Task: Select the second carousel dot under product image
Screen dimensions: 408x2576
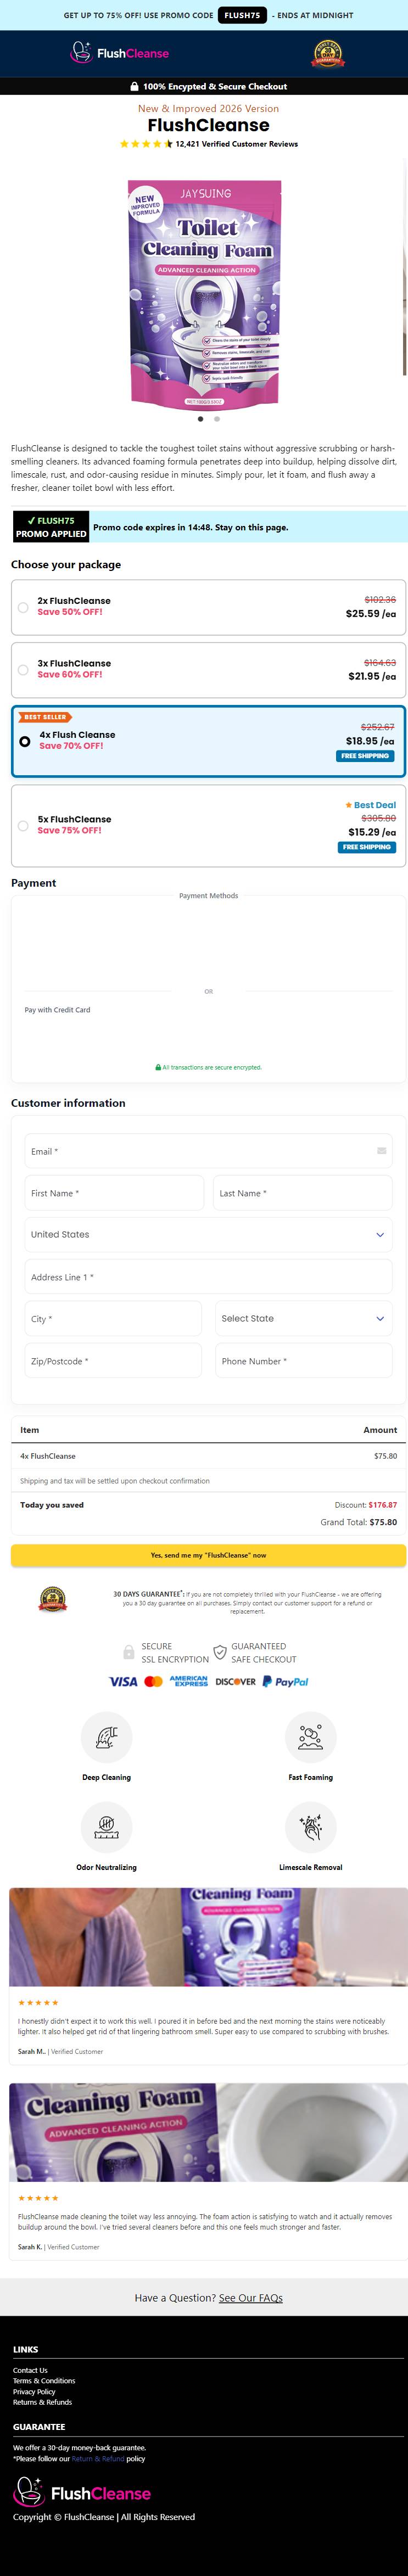Action: pyautogui.click(x=216, y=419)
